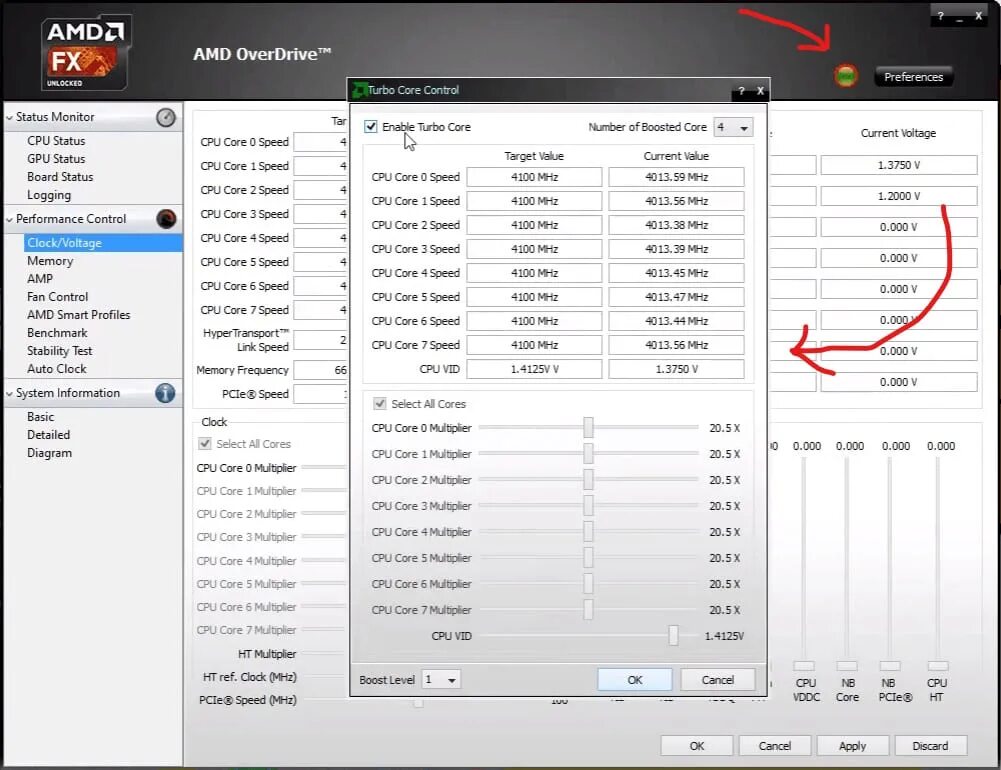Click the main window help question mark
This screenshot has width=1001, height=770.
pyautogui.click(x=940, y=16)
